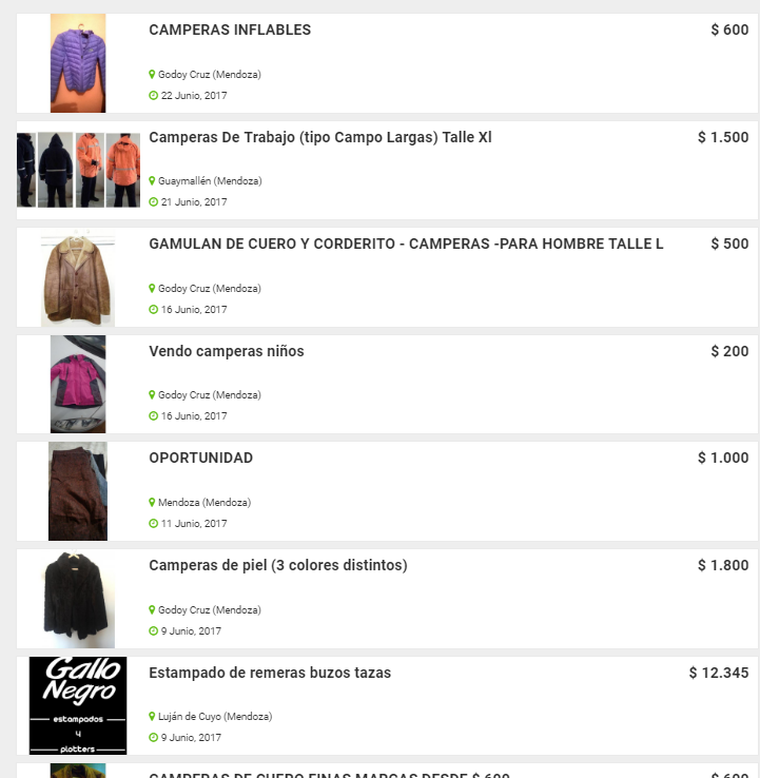This screenshot has width=760, height=778.
Task: Open Camperas De Trabajo Talle Xl listing
Action: (320, 137)
